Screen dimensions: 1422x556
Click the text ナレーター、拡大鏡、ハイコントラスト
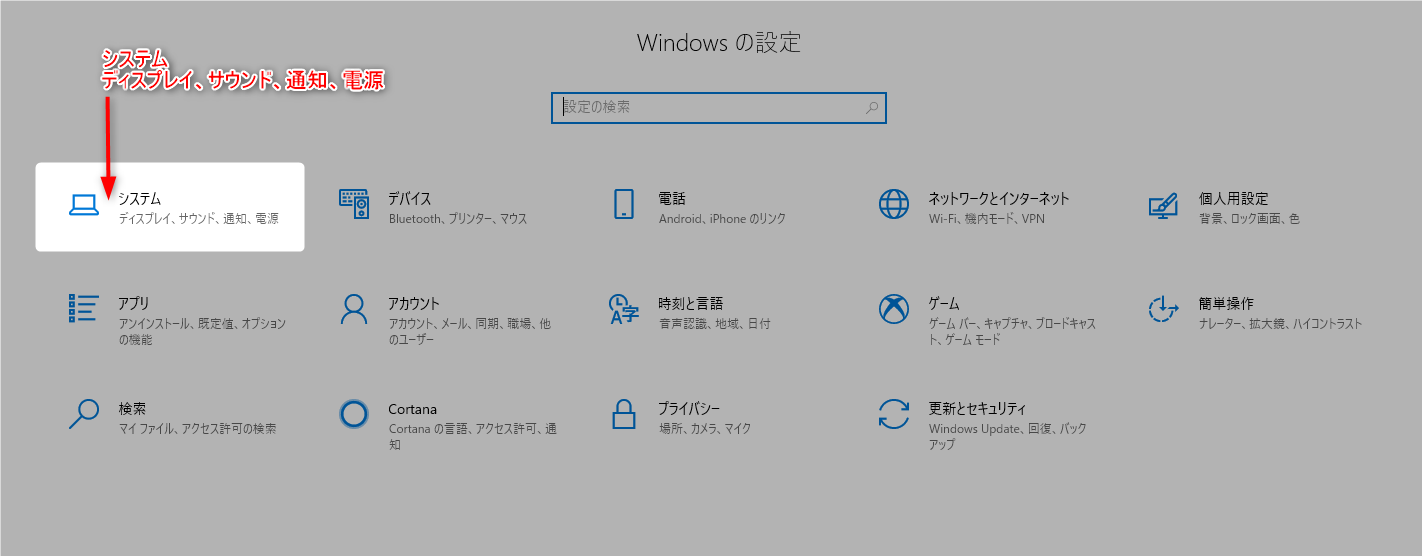click(x=1281, y=324)
